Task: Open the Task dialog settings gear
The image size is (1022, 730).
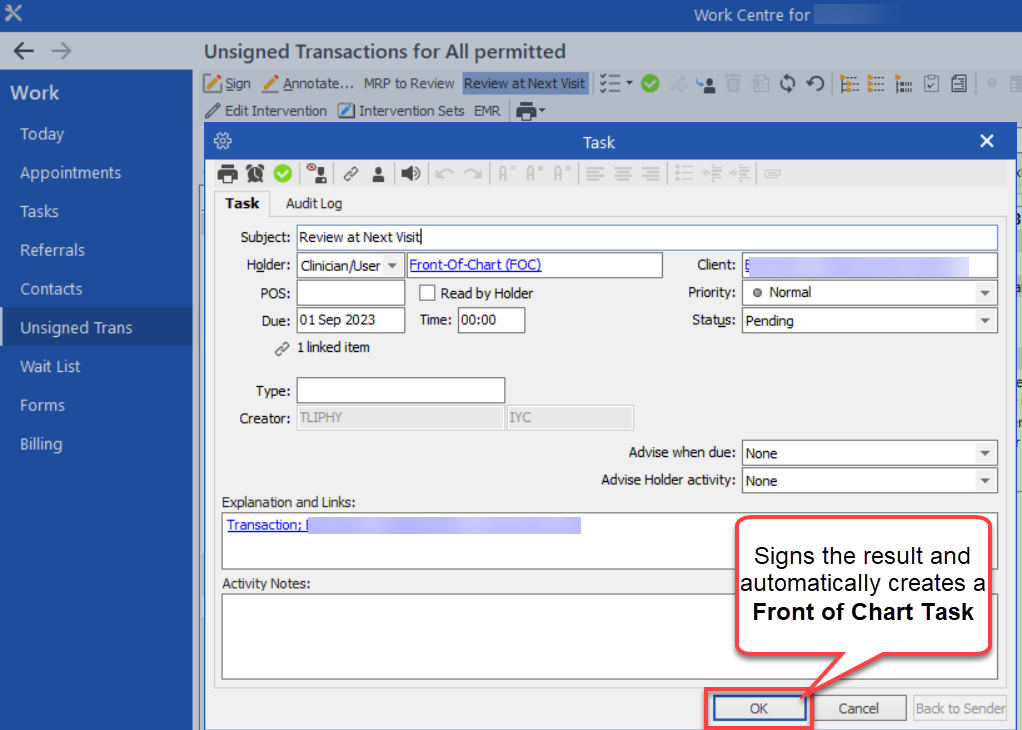Action: point(223,141)
